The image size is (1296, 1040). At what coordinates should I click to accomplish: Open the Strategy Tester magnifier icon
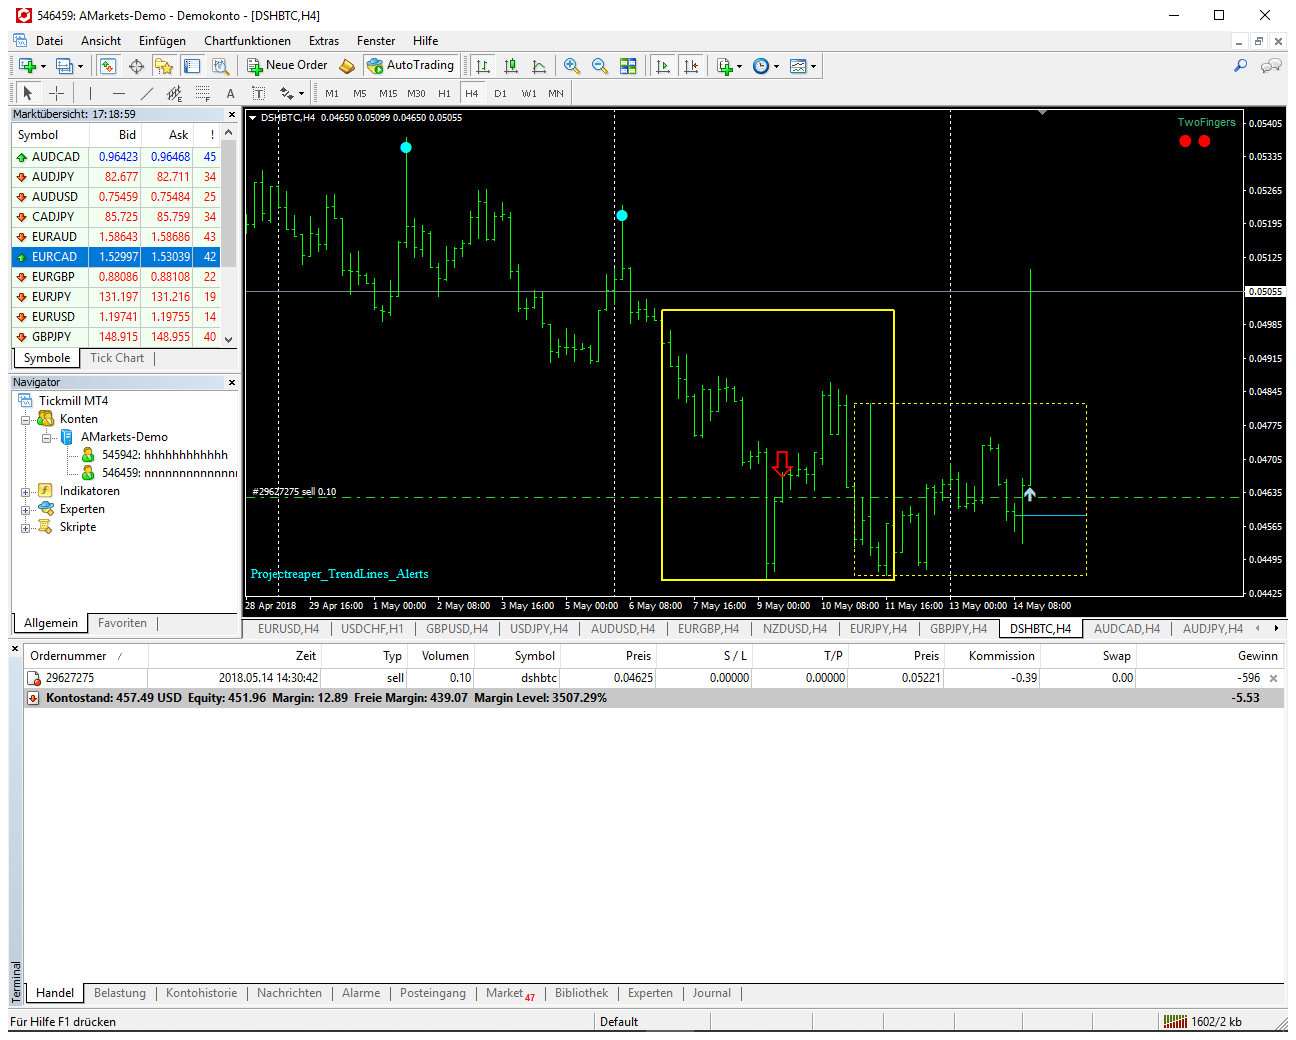[x=220, y=66]
